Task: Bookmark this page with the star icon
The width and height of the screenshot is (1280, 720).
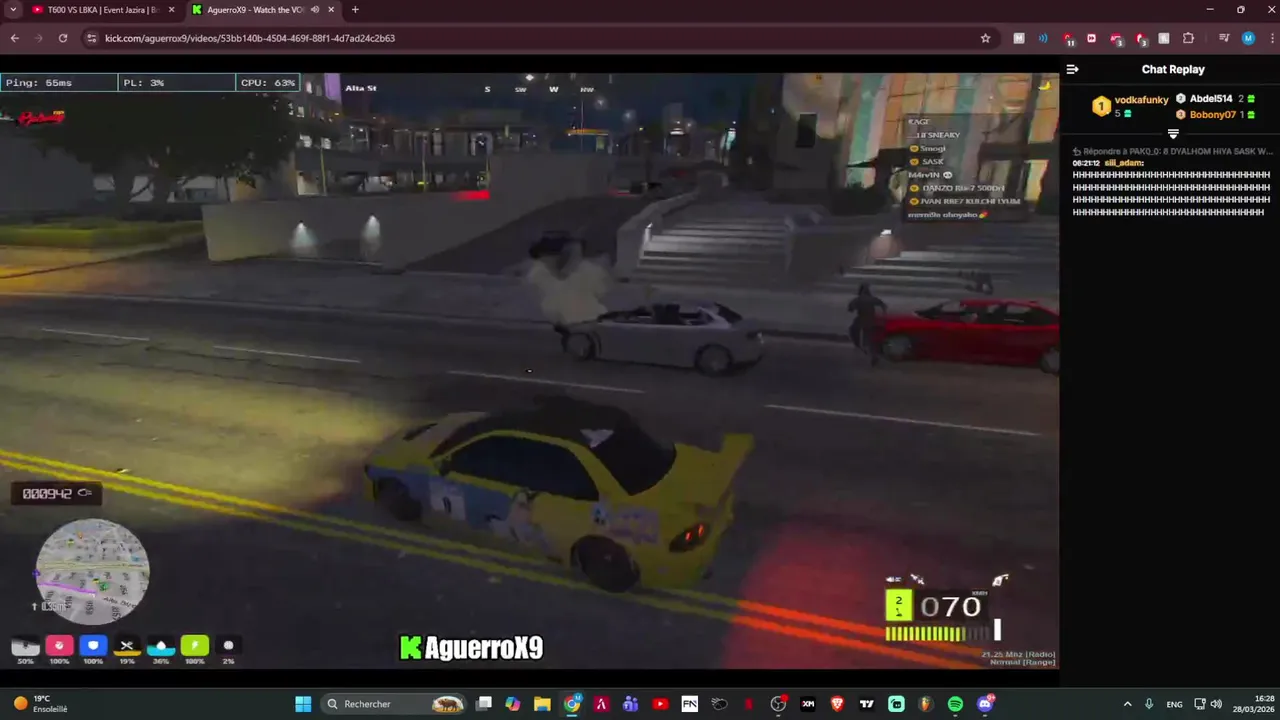Action: click(x=985, y=38)
